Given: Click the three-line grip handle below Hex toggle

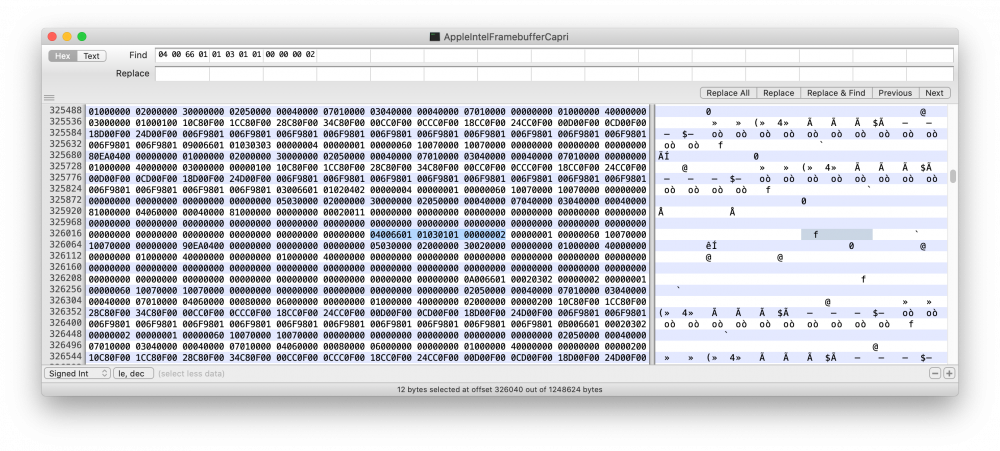Looking at the screenshot, I should click(x=49, y=98).
